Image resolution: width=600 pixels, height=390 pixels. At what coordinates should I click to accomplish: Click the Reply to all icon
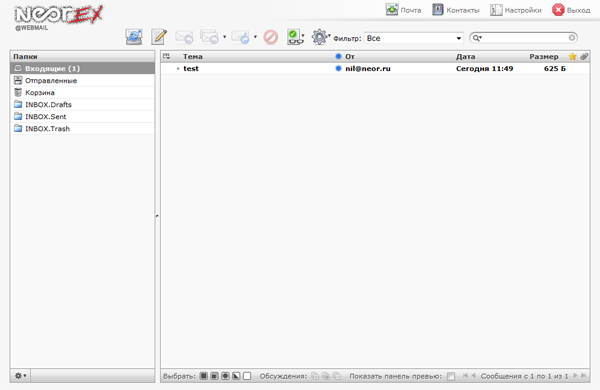tap(209, 37)
